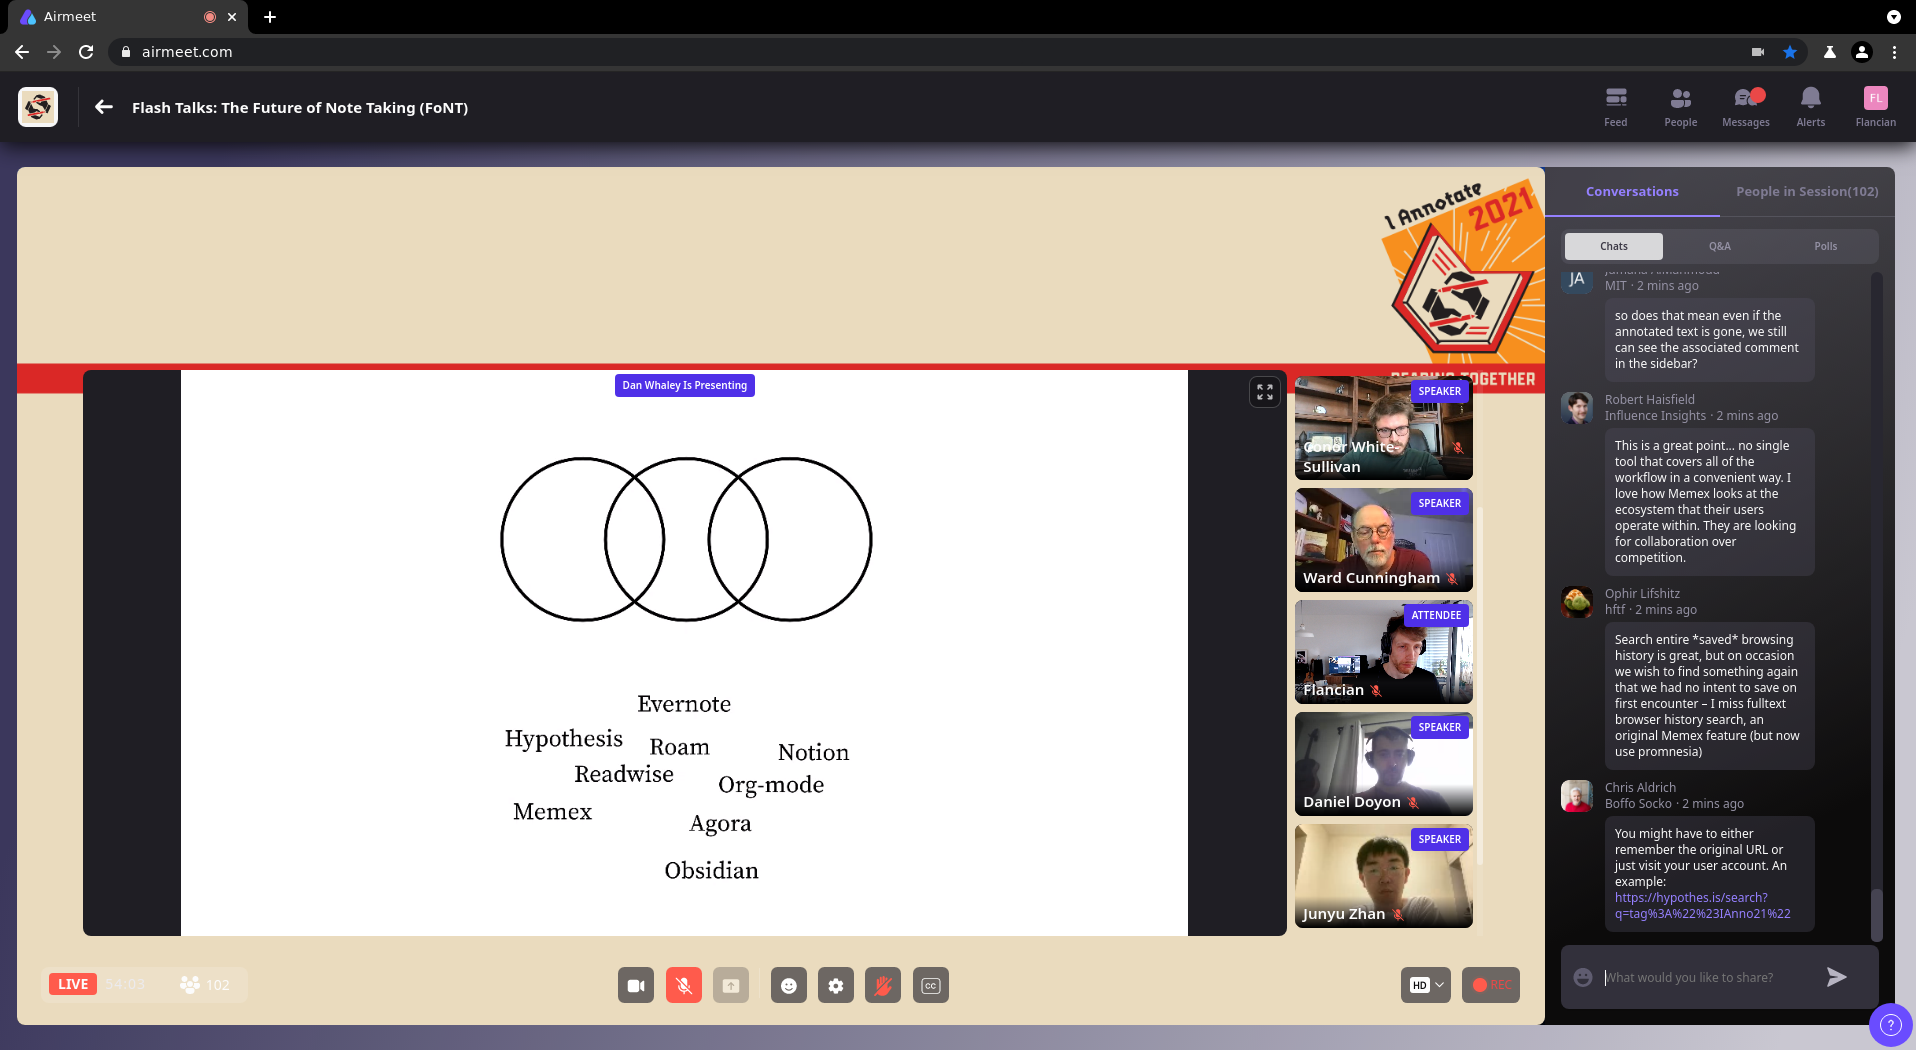This screenshot has width=1916, height=1050.
Task: Click the camera indicator in address bar
Action: [x=1758, y=52]
